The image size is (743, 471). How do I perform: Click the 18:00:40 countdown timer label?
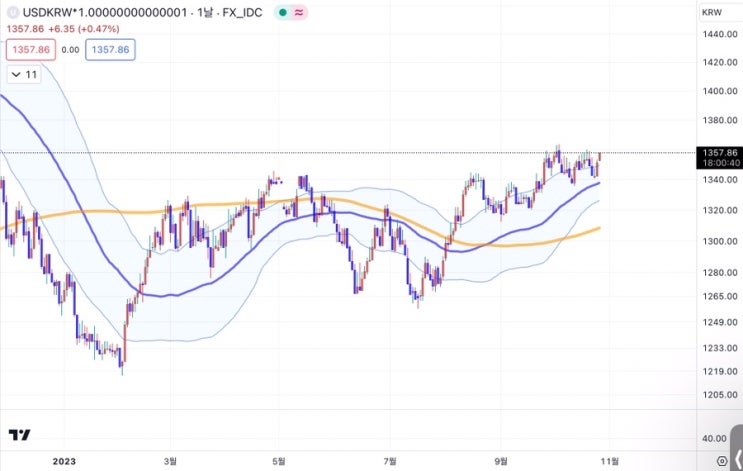(721, 163)
